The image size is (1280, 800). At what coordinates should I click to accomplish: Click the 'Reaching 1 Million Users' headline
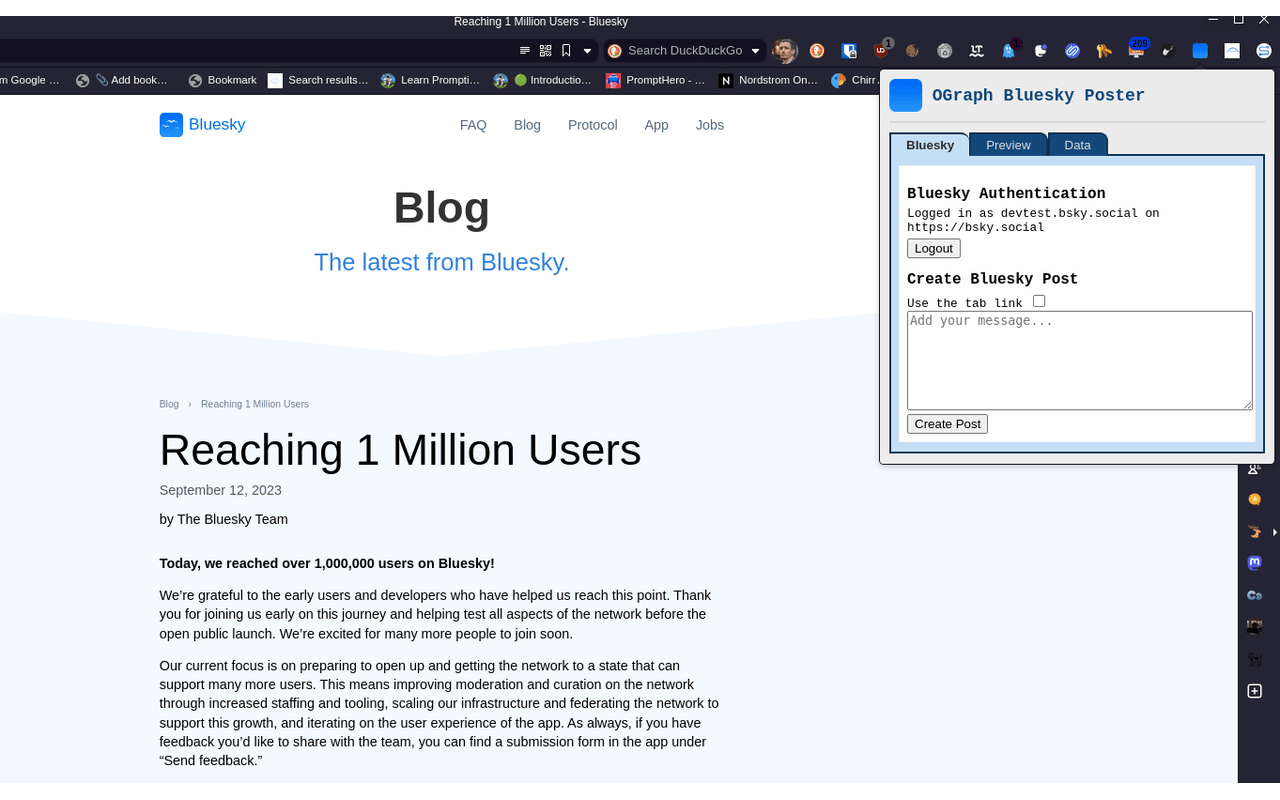[x=400, y=450]
